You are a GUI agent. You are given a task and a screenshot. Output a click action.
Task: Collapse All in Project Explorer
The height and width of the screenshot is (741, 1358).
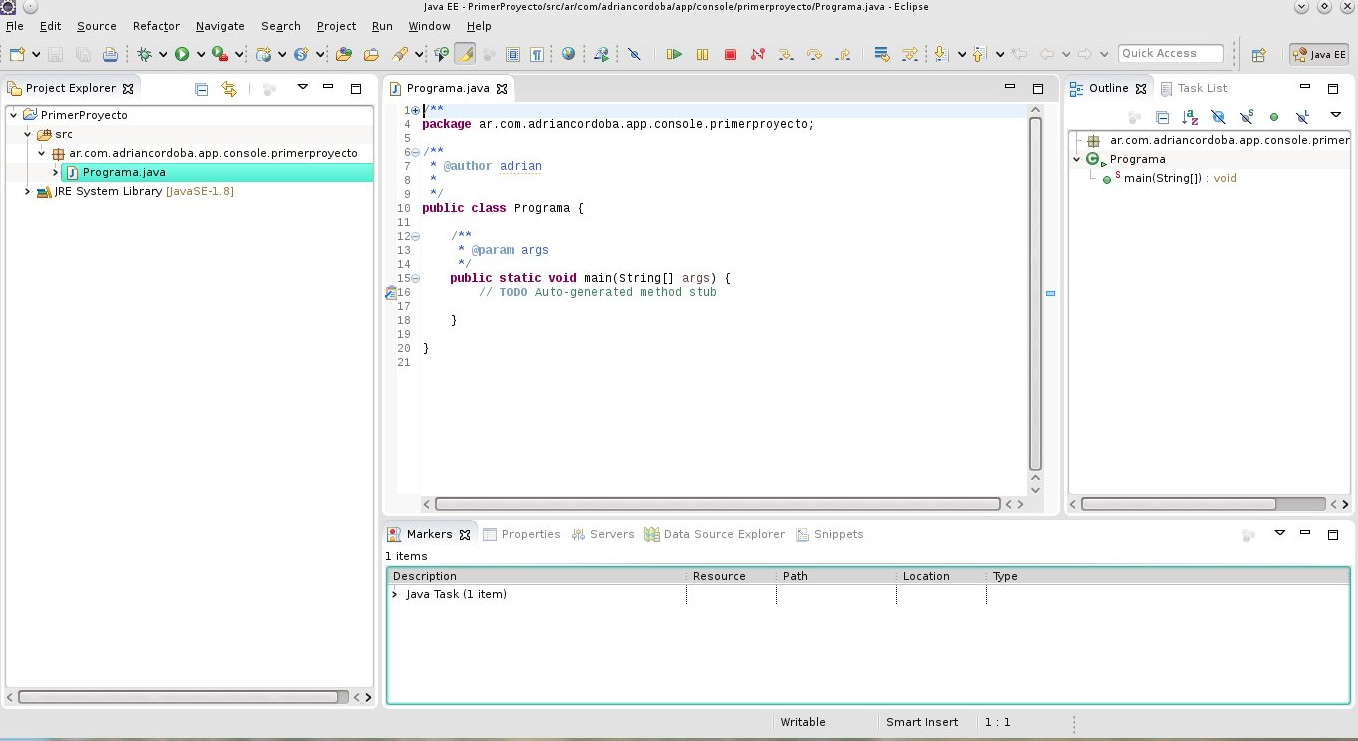pyautogui.click(x=201, y=89)
